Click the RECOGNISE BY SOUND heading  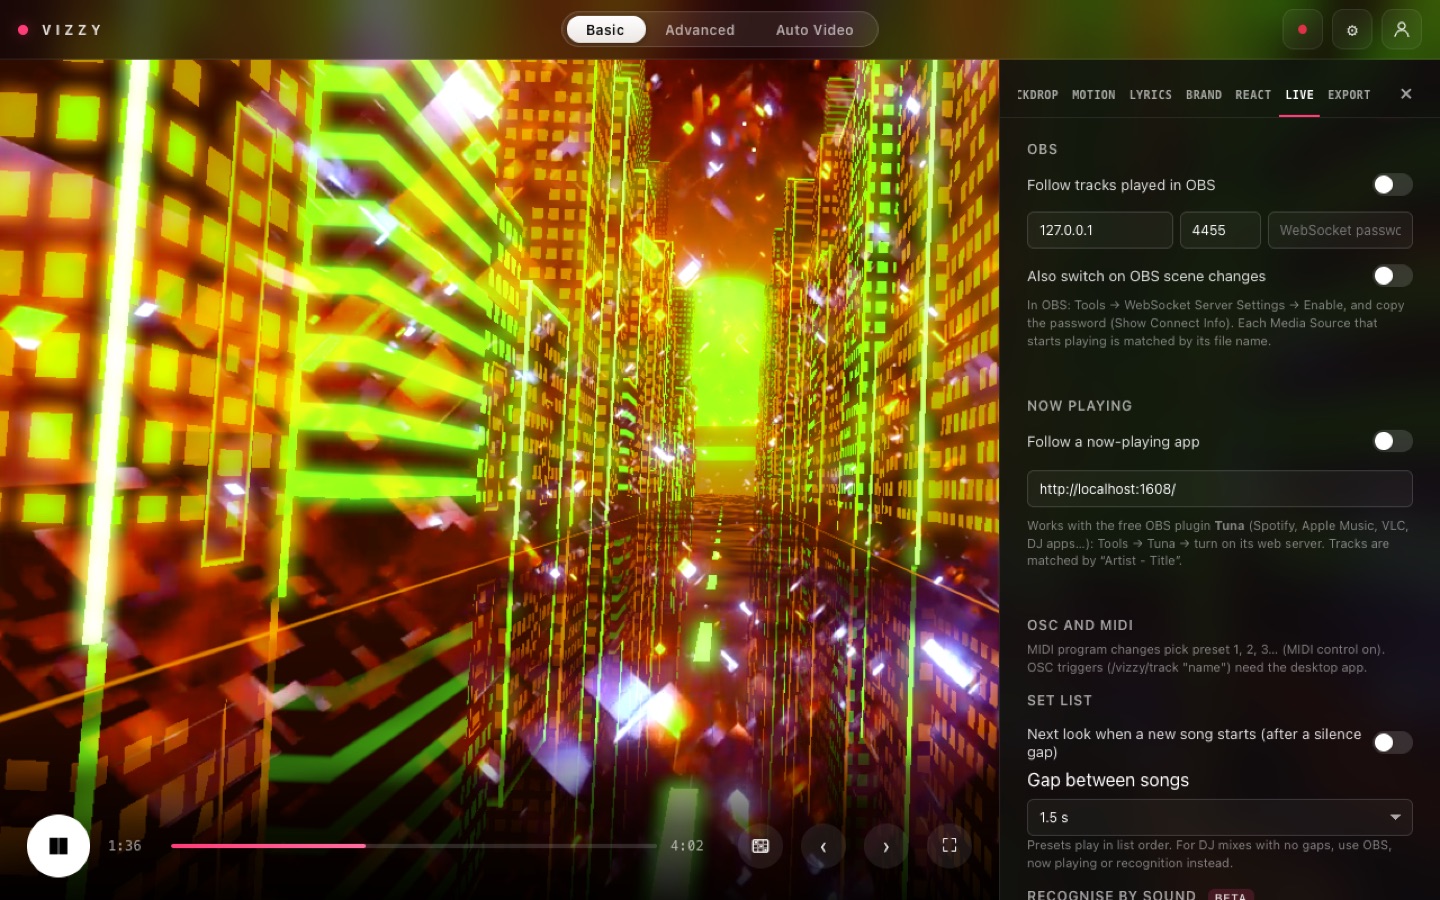(x=1111, y=894)
